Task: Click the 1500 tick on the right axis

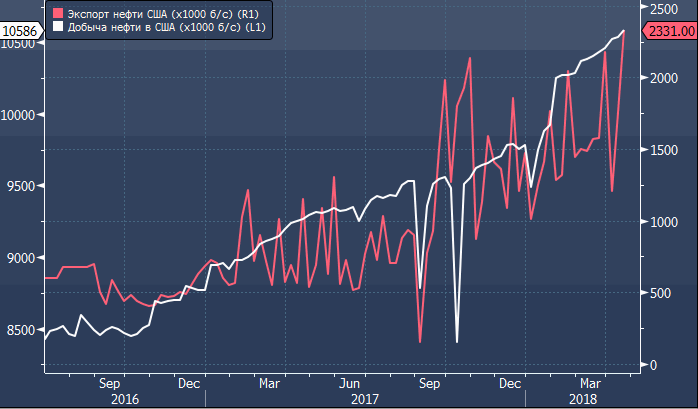Action: [664, 151]
